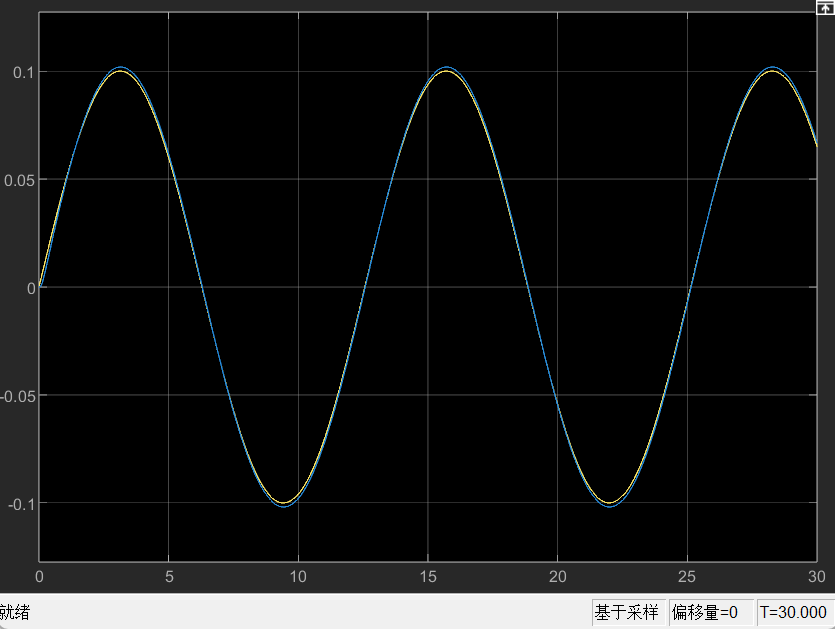Select the third waveform crest past x=25
Screen dimensions: 835x629
771,69
